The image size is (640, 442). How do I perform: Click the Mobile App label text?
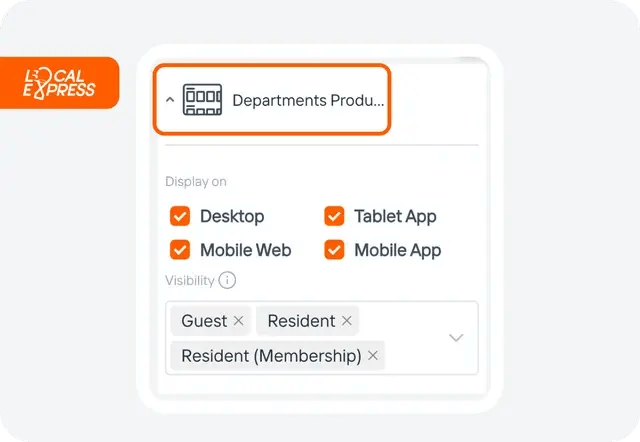click(x=398, y=250)
